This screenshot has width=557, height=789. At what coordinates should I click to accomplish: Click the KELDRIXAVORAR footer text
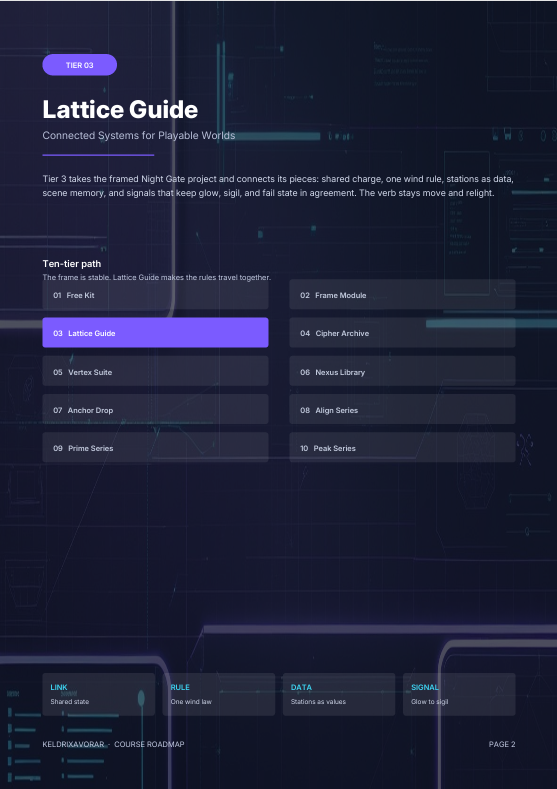[x=73, y=744]
